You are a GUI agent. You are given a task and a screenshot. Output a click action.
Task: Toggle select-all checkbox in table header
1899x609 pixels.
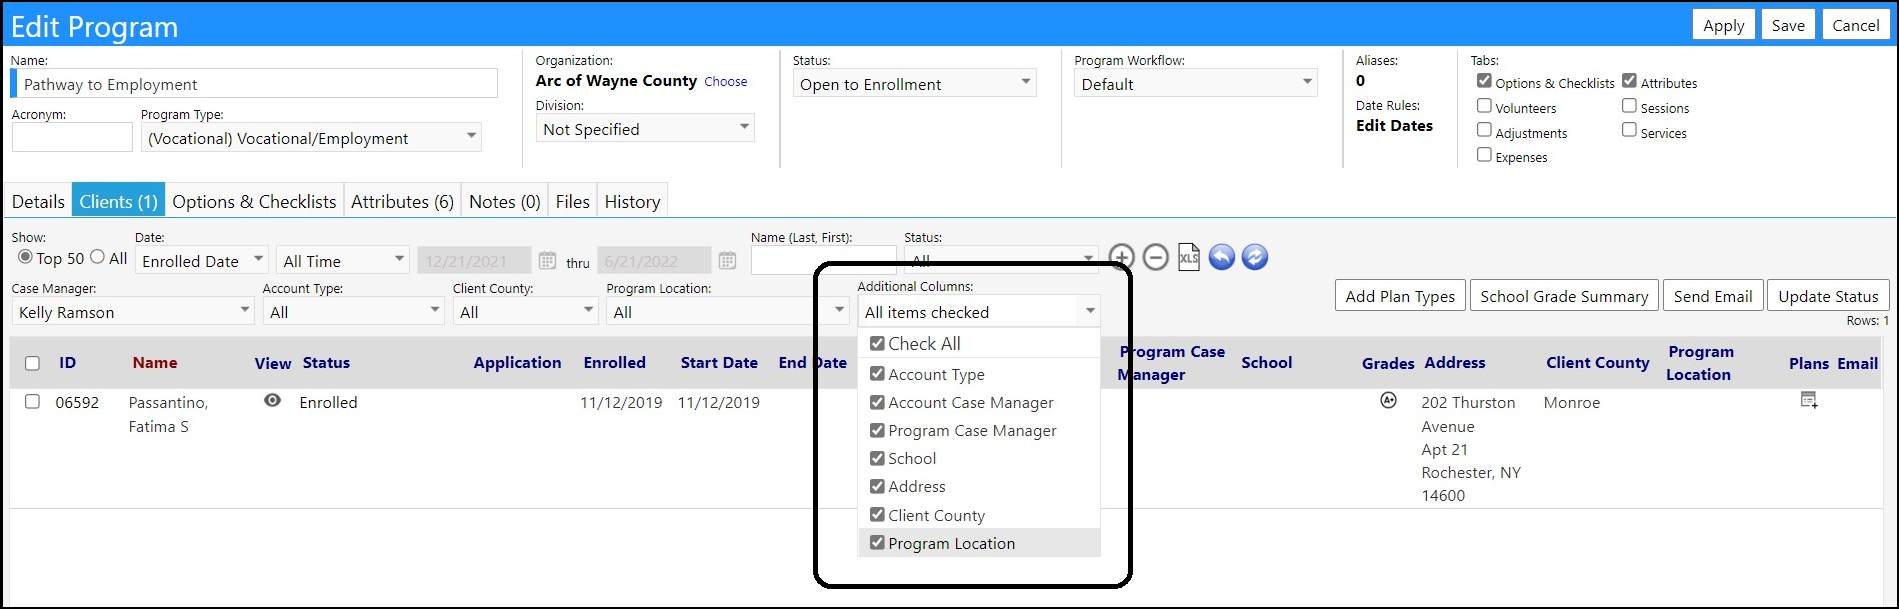[x=32, y=363]
